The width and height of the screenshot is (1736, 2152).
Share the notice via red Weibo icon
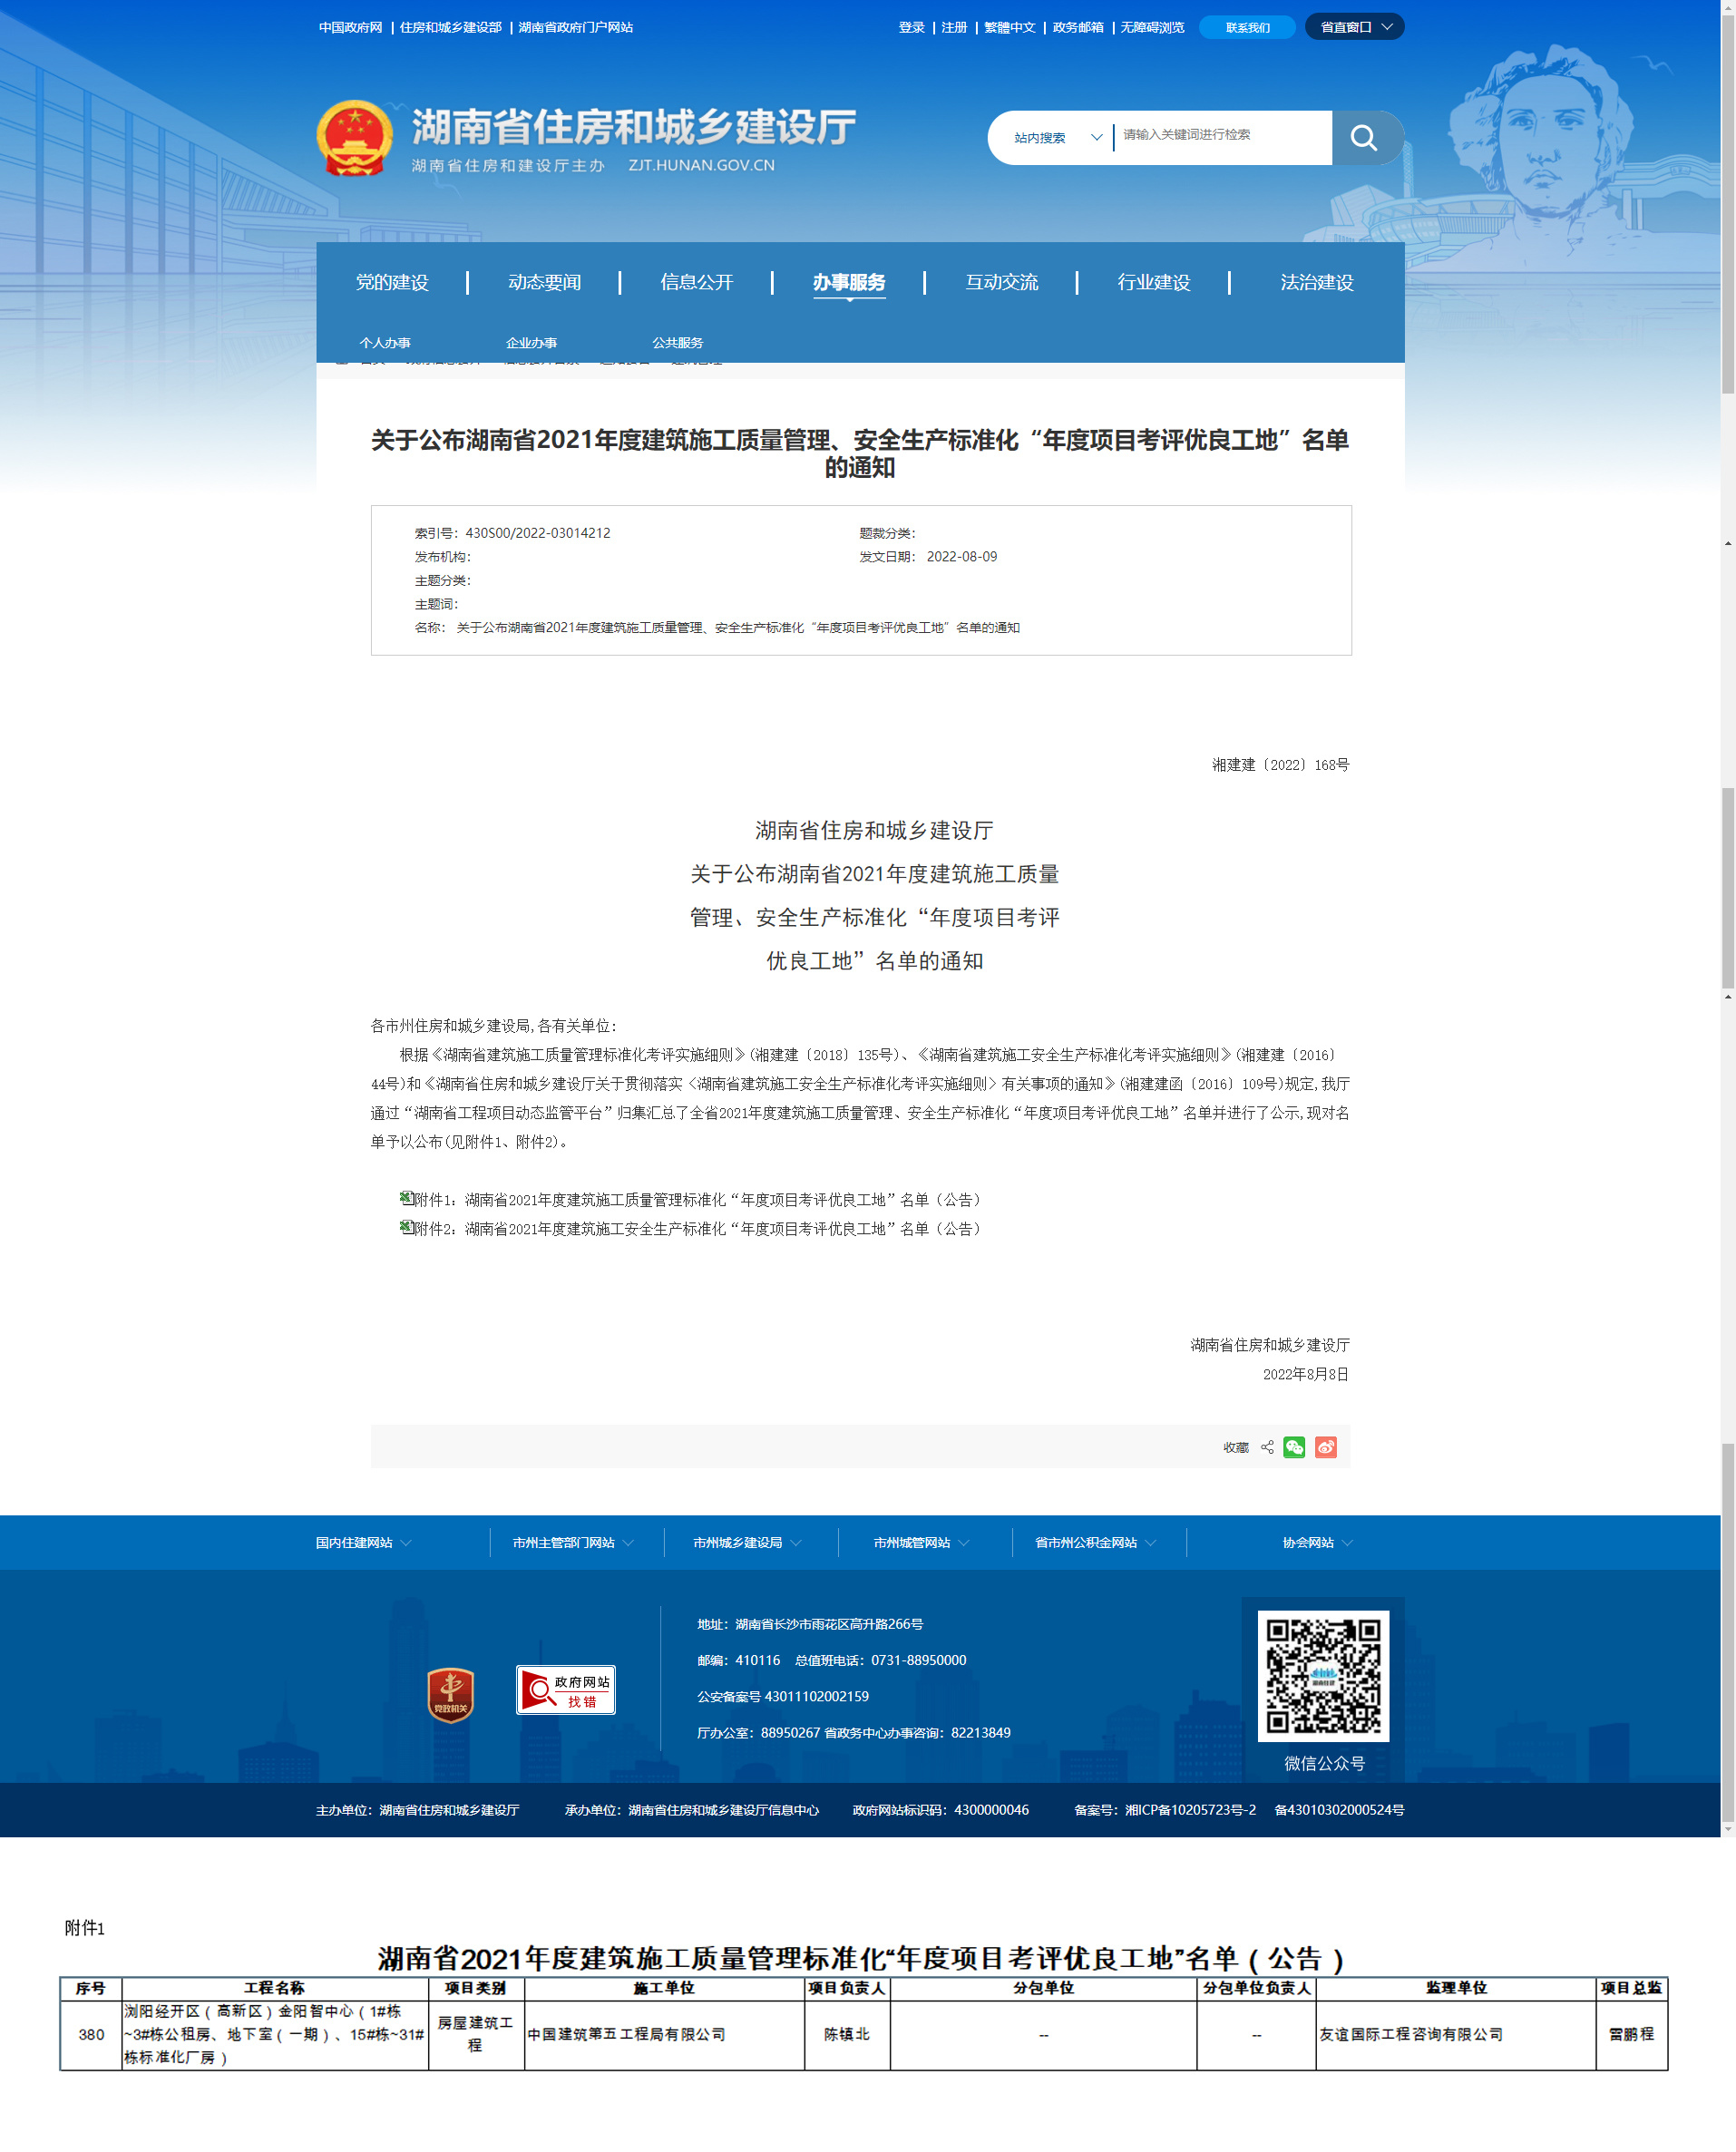pyautogui.click(x=1326, y=1447)
